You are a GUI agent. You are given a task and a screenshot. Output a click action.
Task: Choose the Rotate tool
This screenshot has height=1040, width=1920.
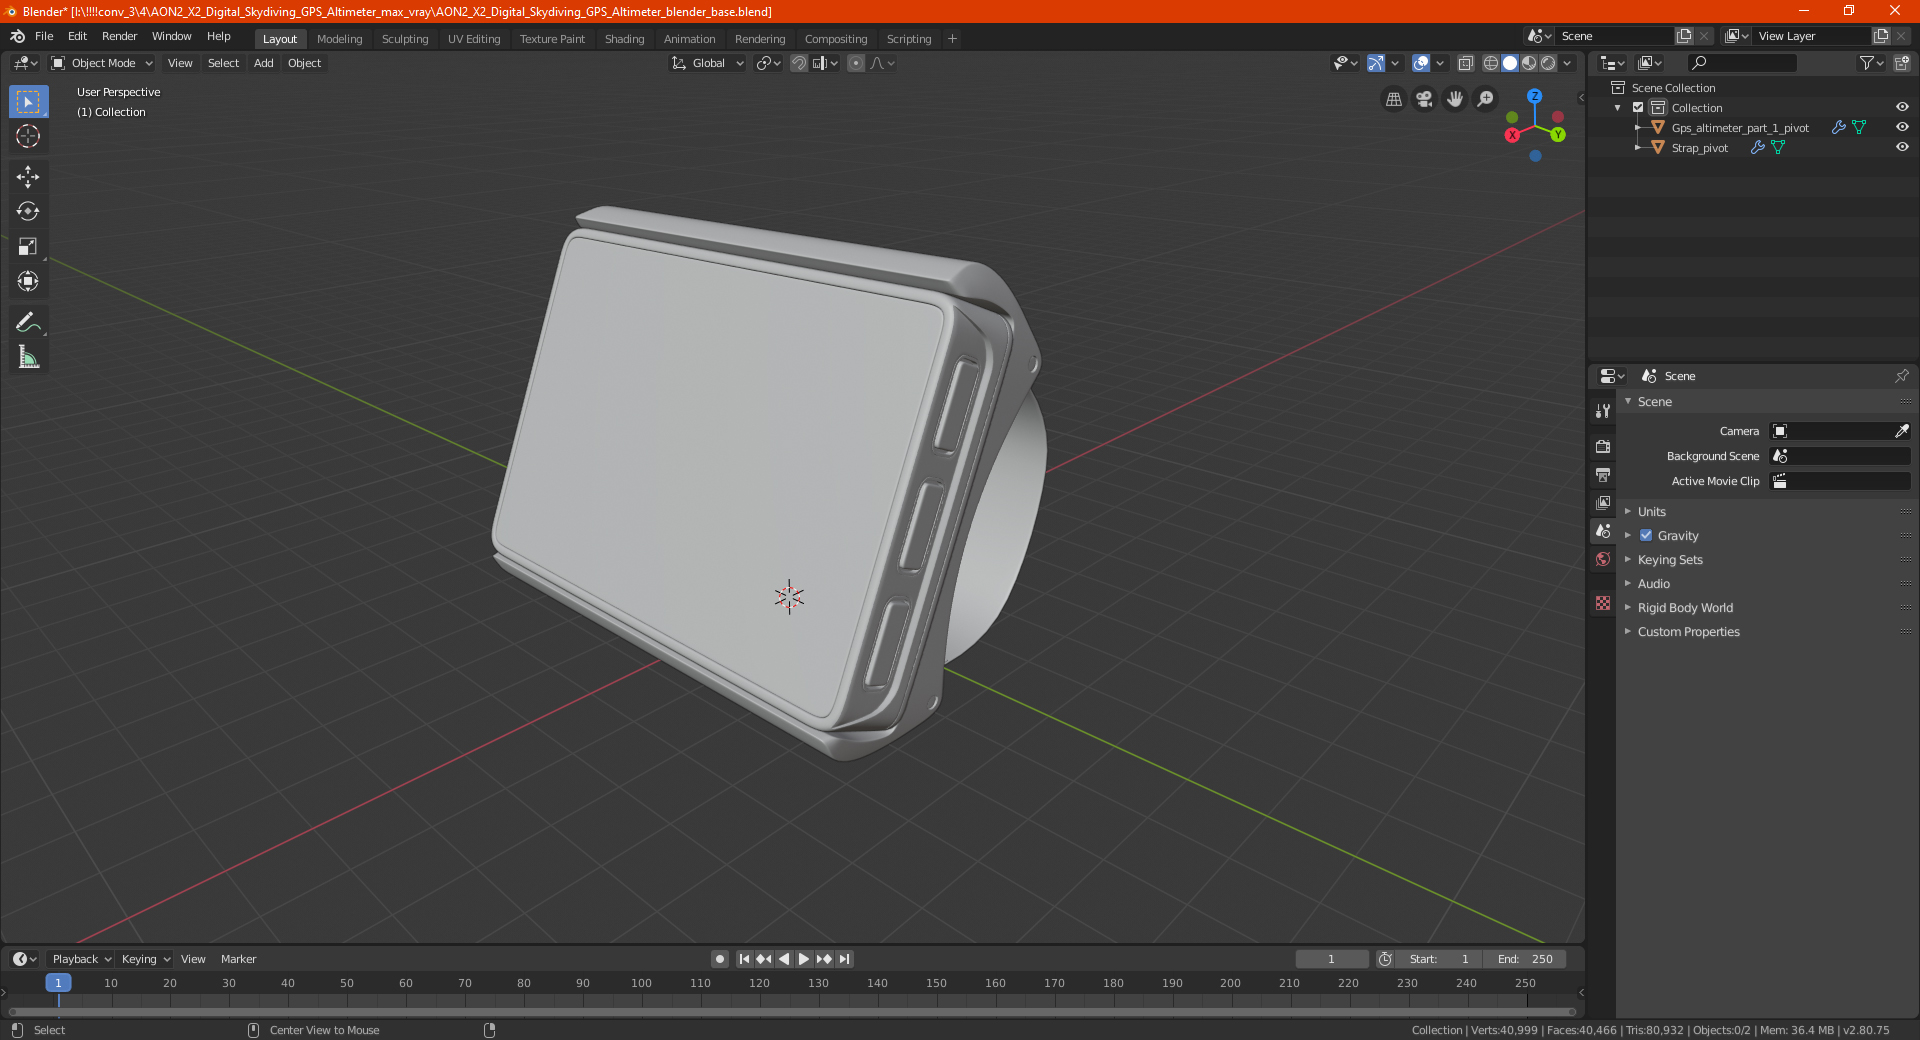[28, 211]
